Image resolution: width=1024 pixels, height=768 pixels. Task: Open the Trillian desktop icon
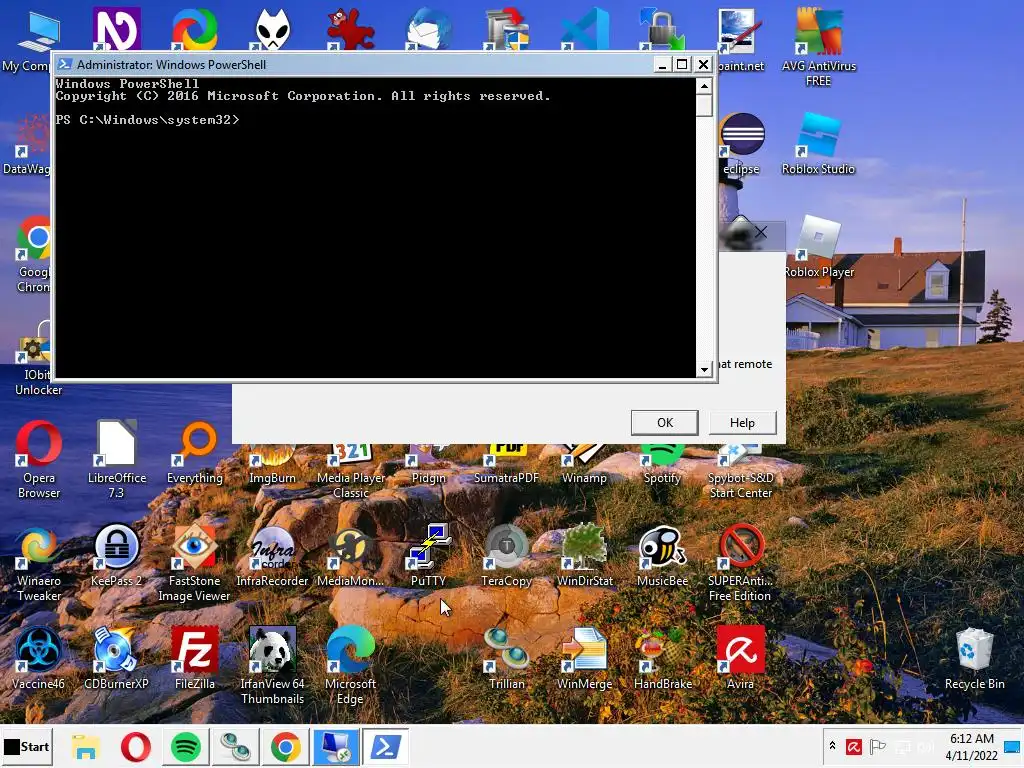pos(506,659)
